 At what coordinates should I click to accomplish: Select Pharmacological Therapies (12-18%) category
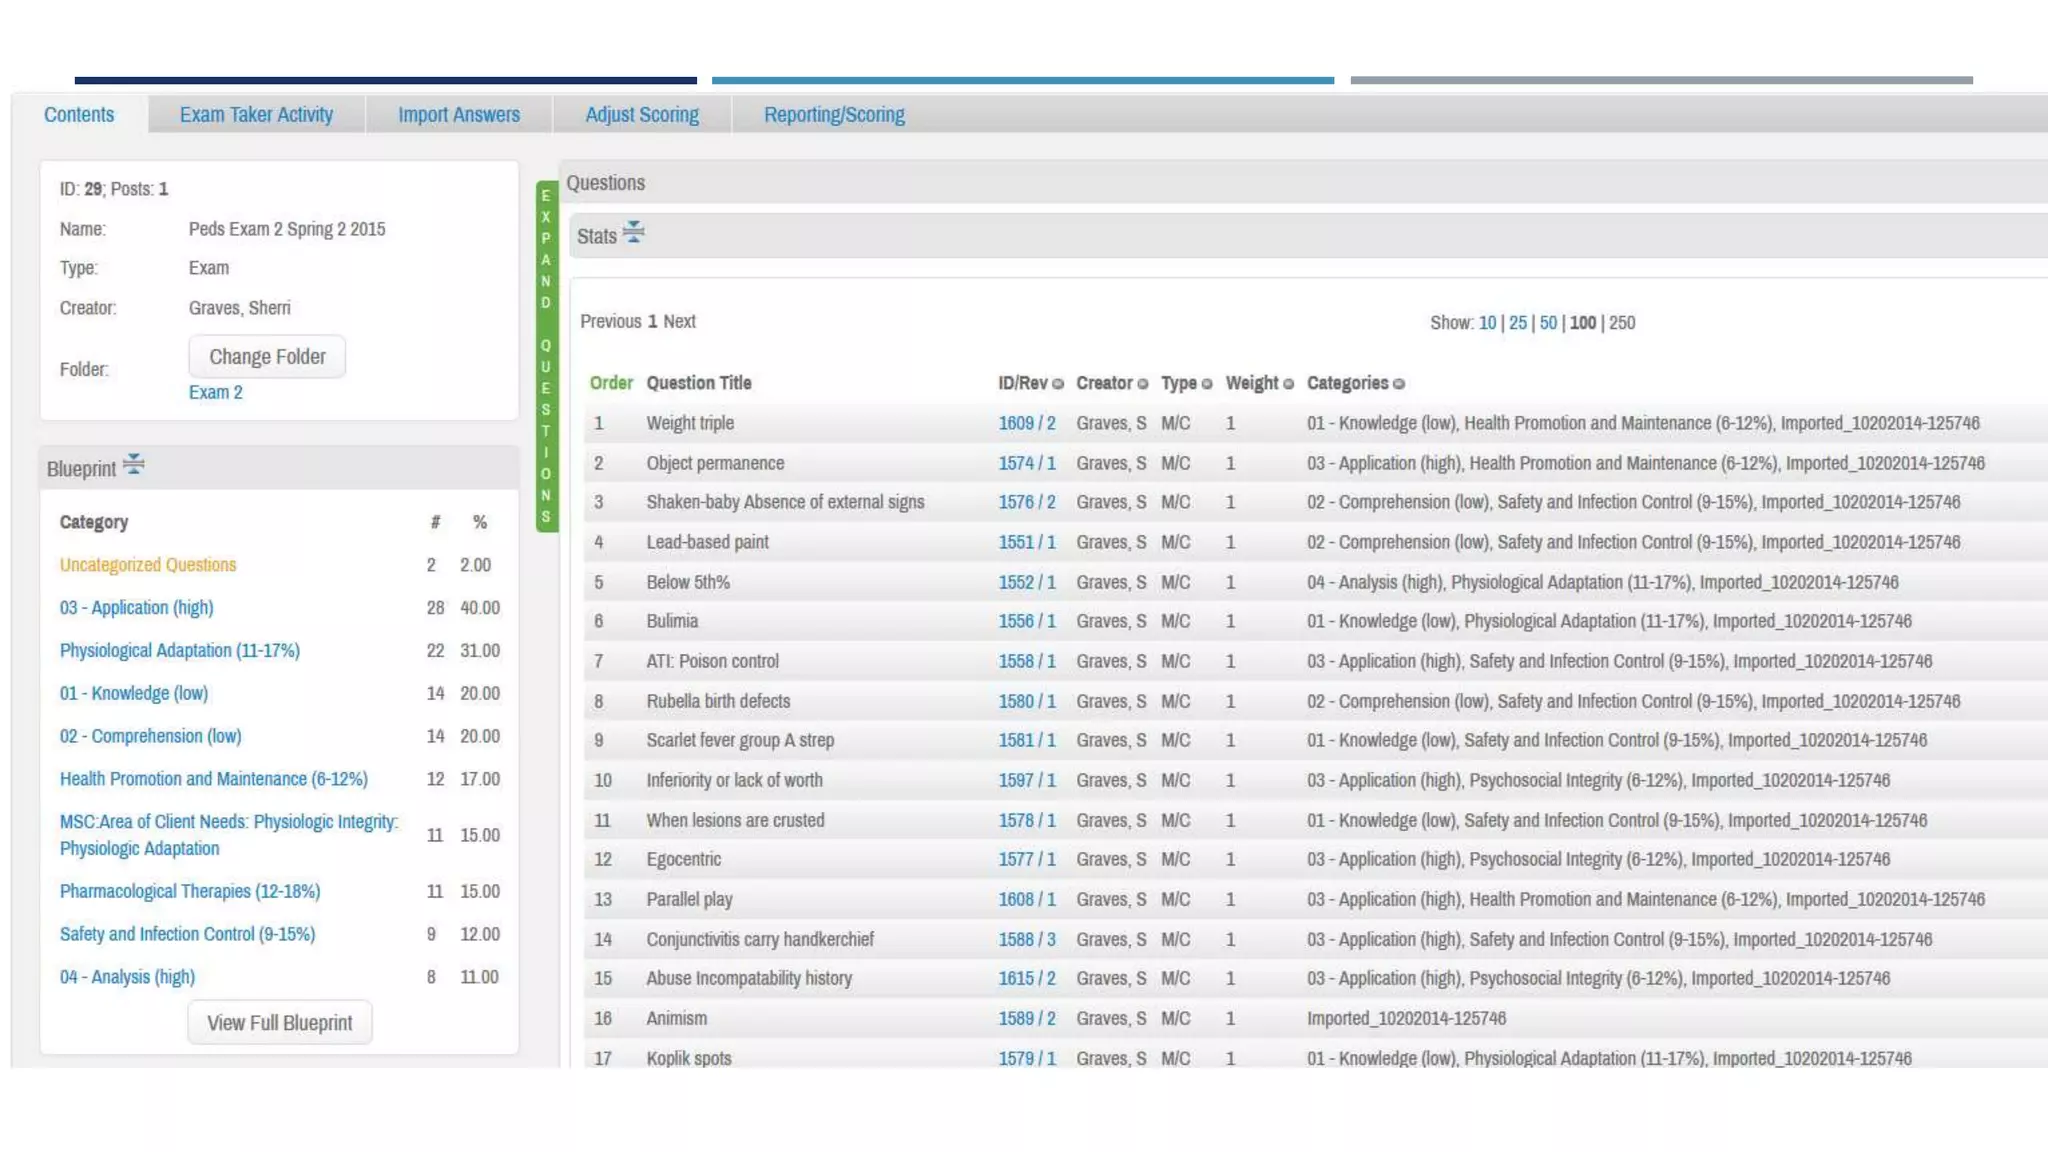pos(189,891)
